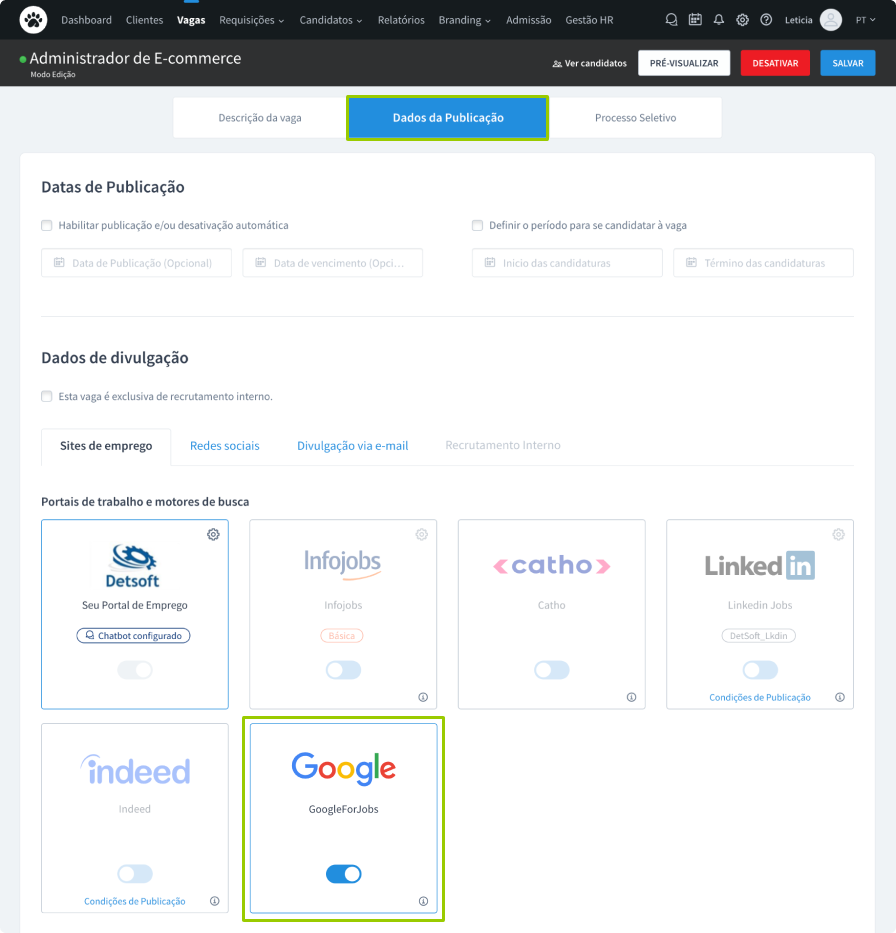Screen dimensions: 896x933
Task: Click info icon on GoogleForJobs card
Action: point(423,901)
